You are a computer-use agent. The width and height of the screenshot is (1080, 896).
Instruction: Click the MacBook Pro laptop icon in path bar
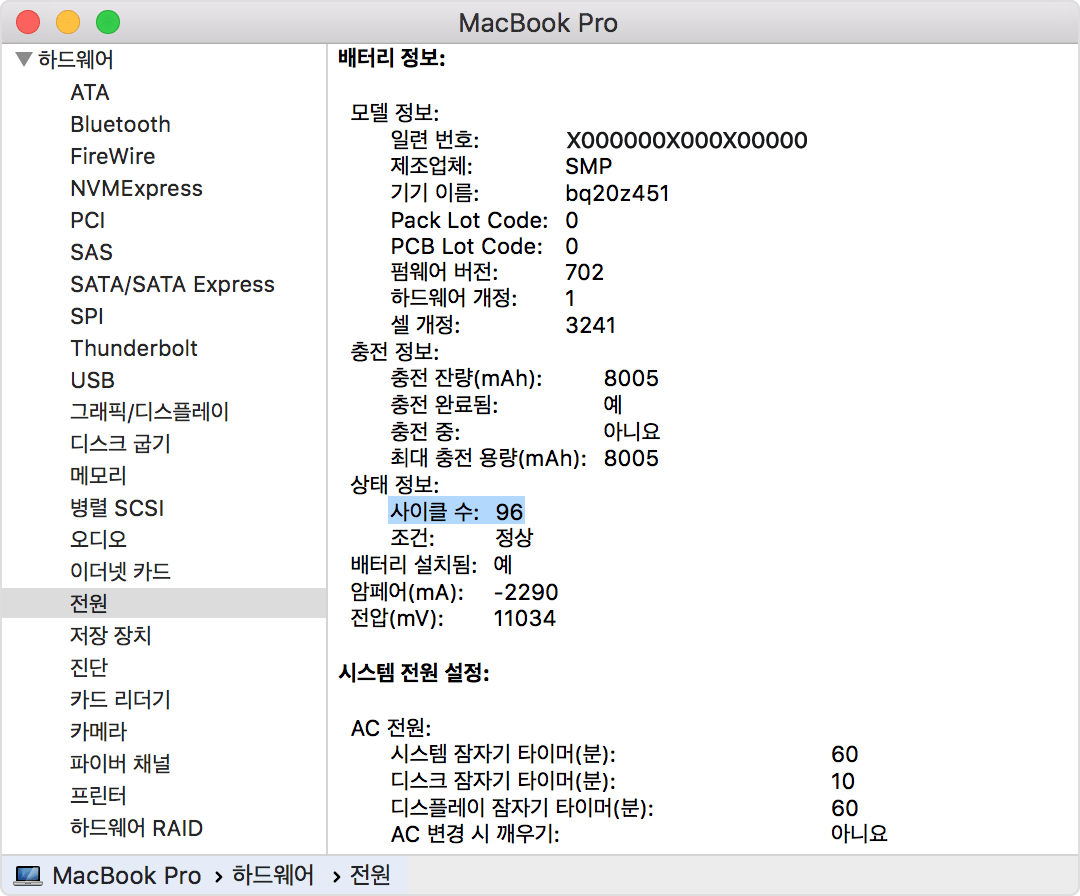pyautogui.click(x=28, y=876)
